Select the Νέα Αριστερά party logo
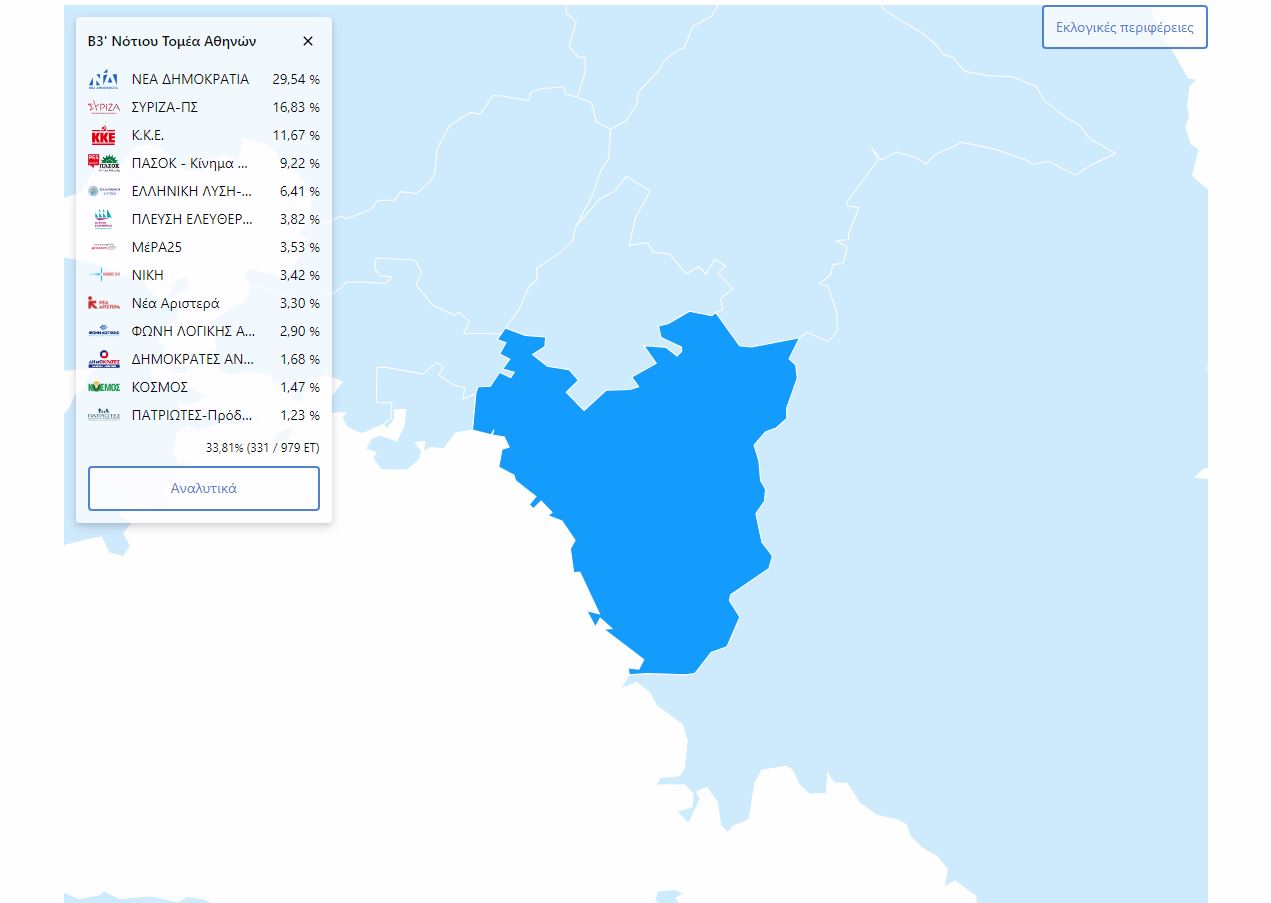Screen dimensions: 1271x903 (104, 303)
